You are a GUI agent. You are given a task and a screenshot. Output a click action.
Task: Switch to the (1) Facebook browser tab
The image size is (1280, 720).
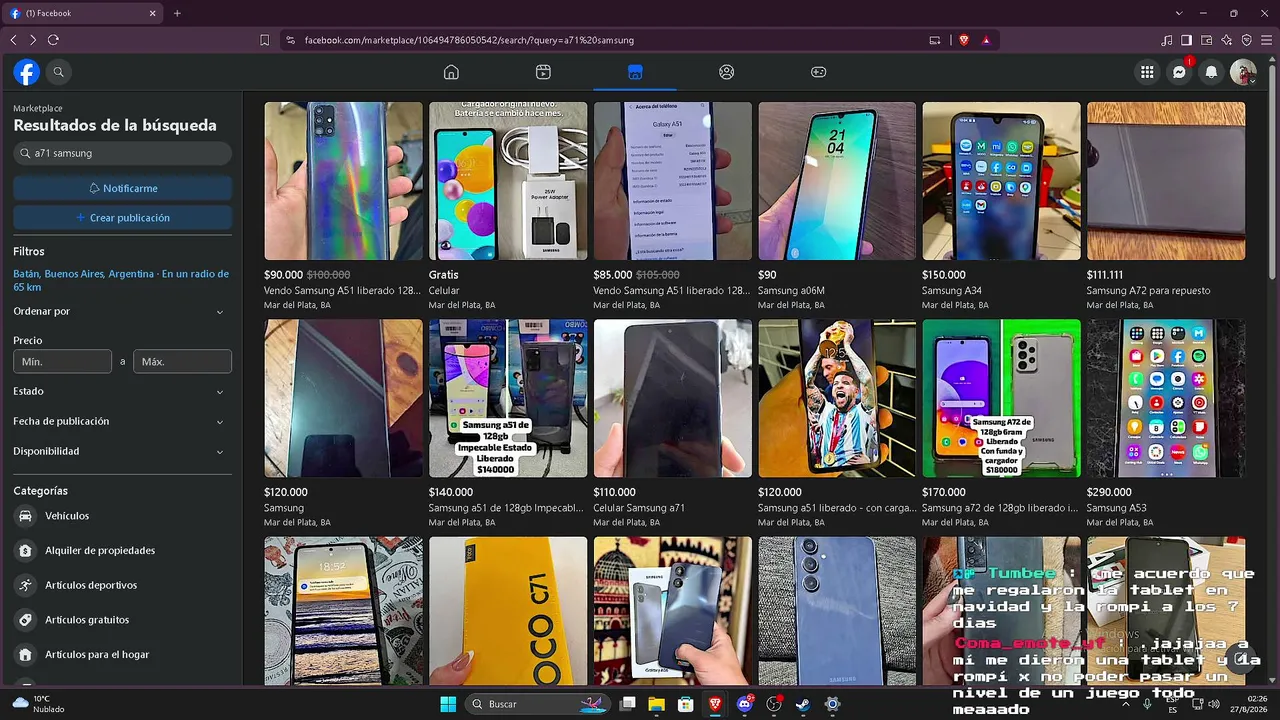tap(83, 13)
